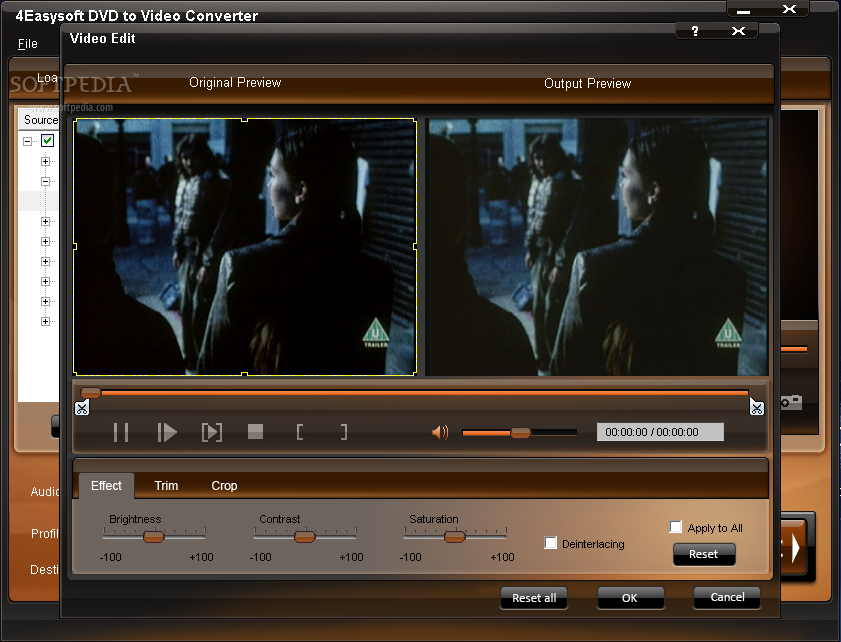
Task: Expand the third plus node in tree
Action: pos(46,222)
